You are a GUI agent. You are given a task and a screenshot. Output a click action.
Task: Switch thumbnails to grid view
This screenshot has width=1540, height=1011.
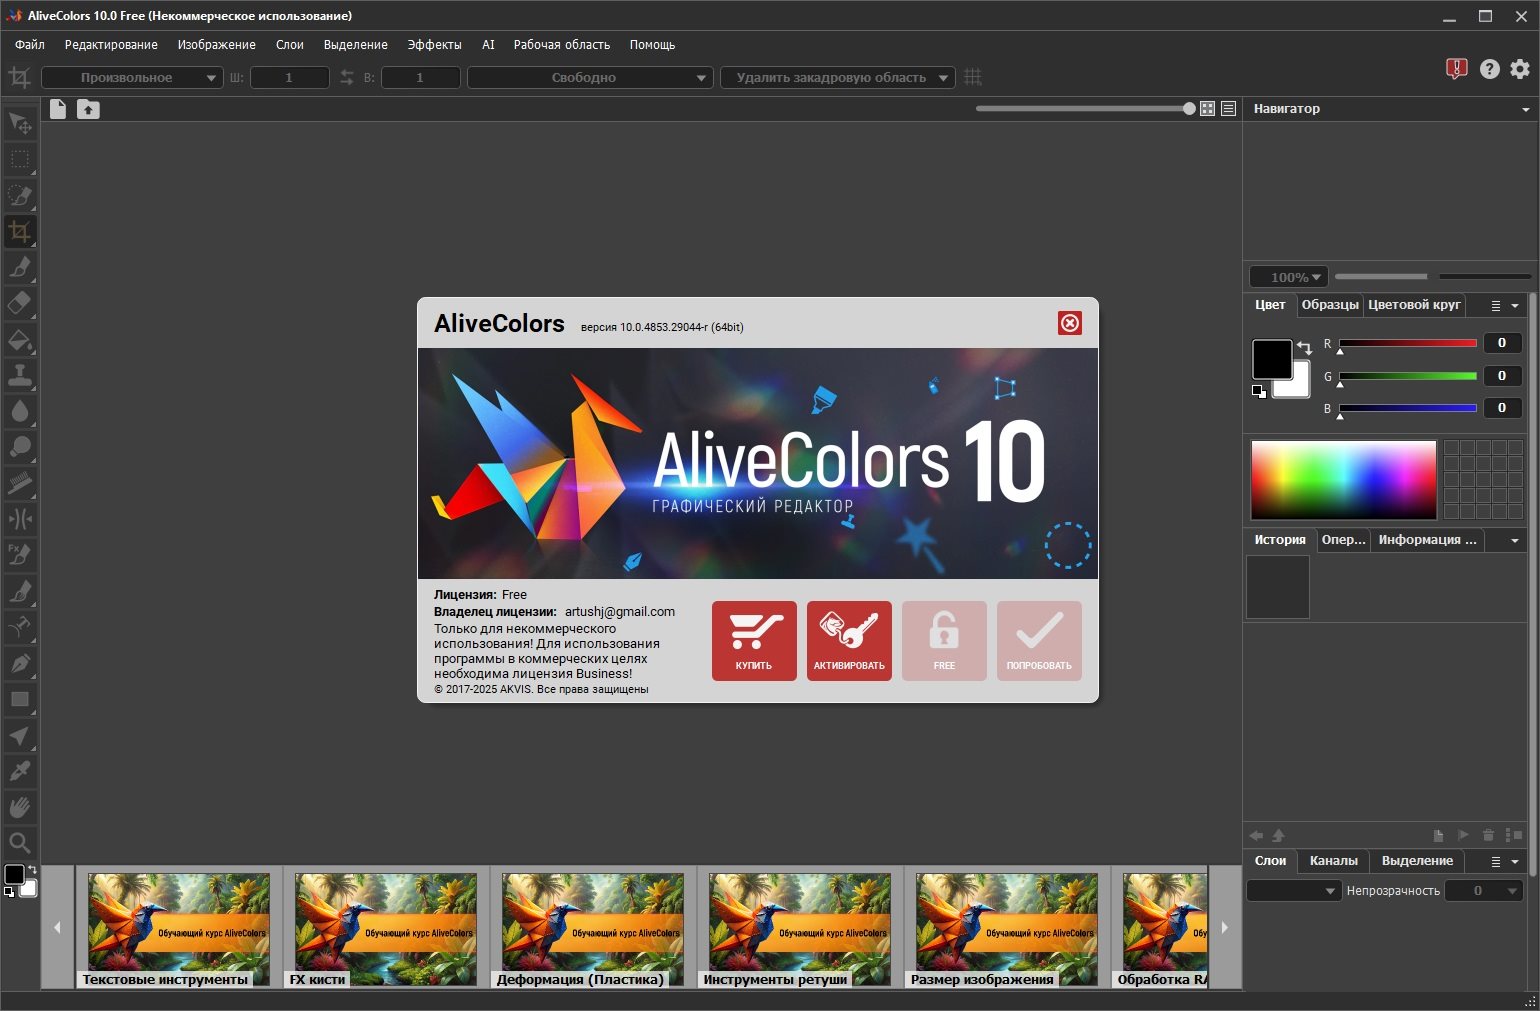1207,108
